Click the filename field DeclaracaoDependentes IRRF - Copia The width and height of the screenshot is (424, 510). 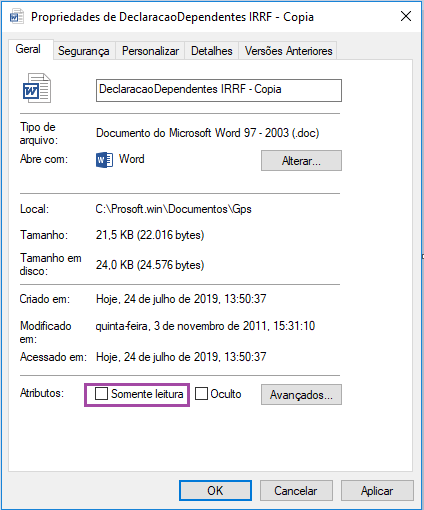click(219, 90)
